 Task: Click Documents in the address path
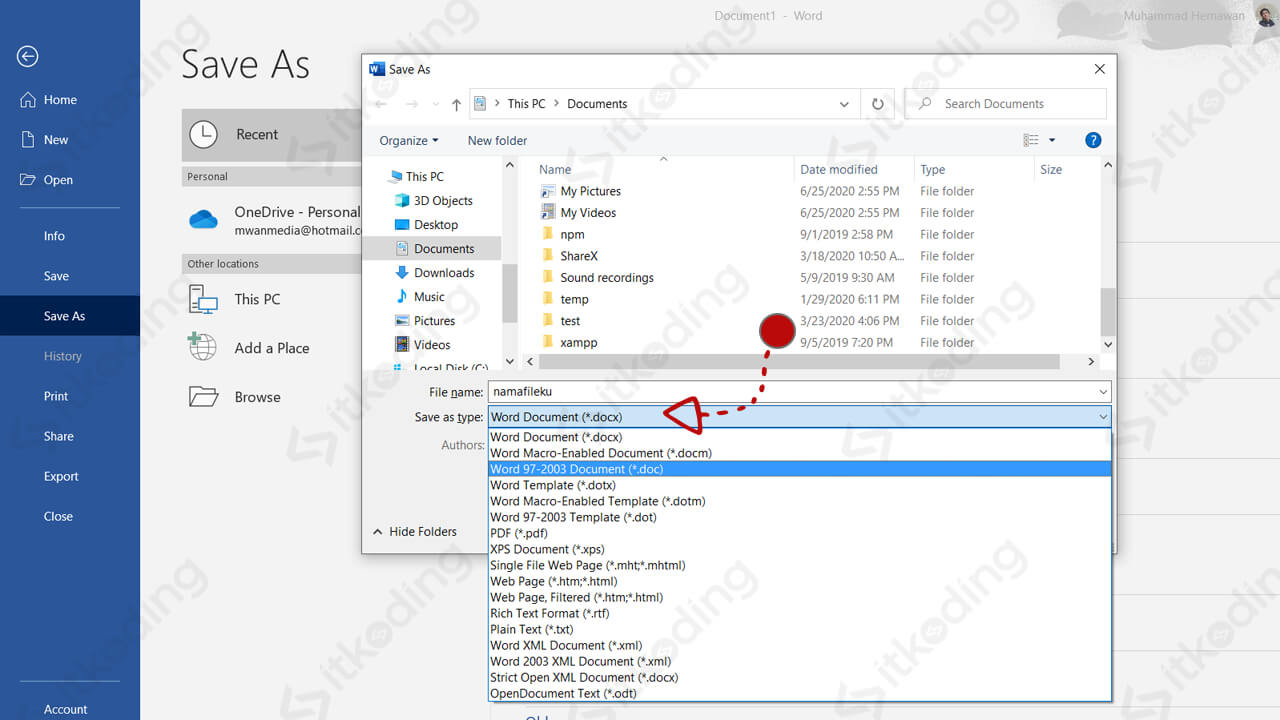597,104
